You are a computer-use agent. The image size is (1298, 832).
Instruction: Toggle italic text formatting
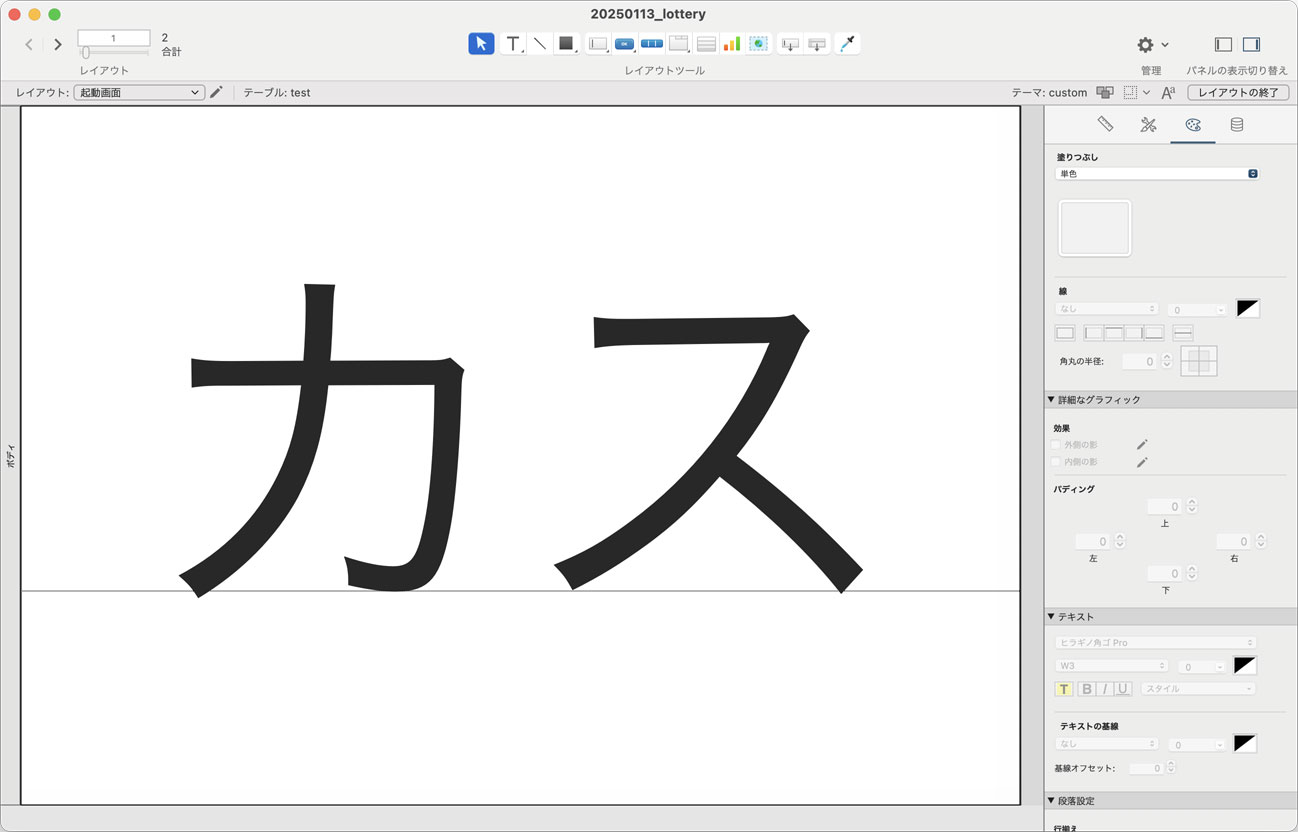[1104, 689]
